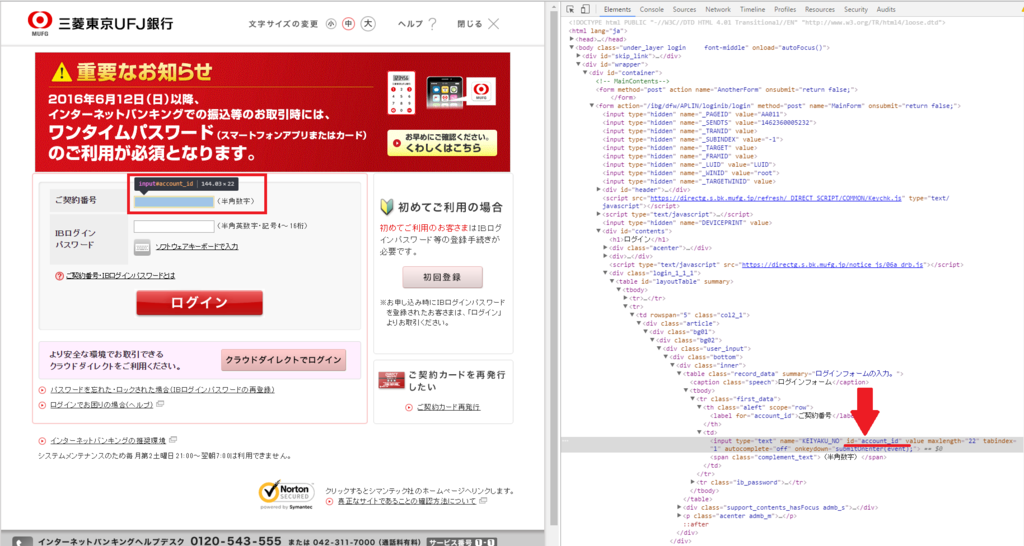
Task: Collapse the tr class="first_data" node
Action: pyautogui.click(x=694, y=399)
